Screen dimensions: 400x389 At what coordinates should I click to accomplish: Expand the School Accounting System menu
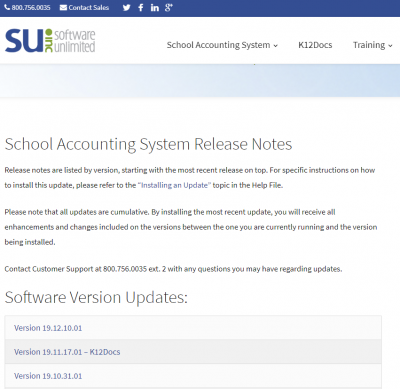tap(222, 45)
